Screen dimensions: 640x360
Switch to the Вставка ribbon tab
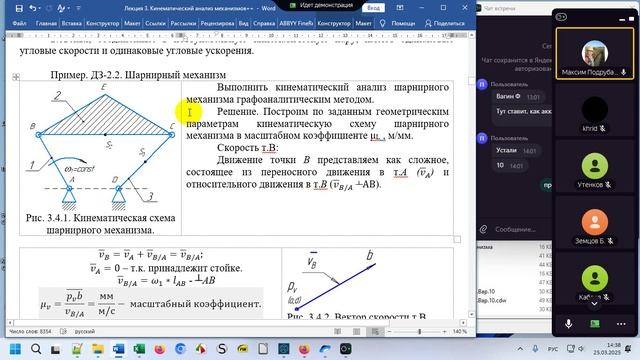pyautogui.click(x=71, y=23)
